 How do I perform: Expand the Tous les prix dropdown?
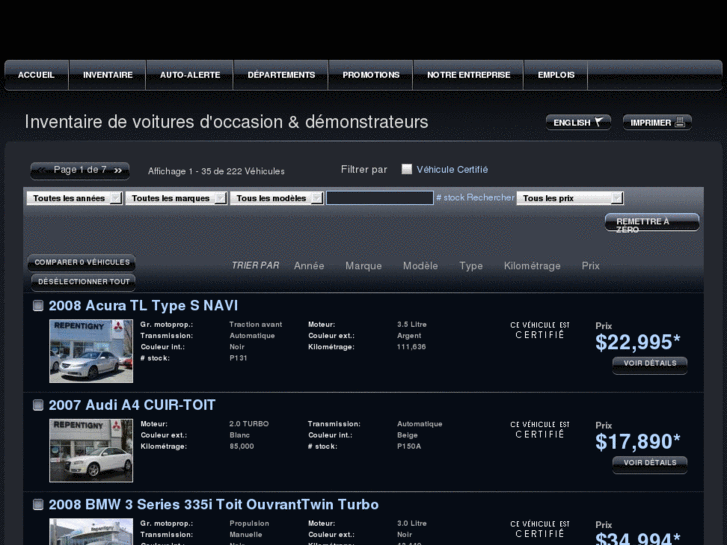[570, 198]
